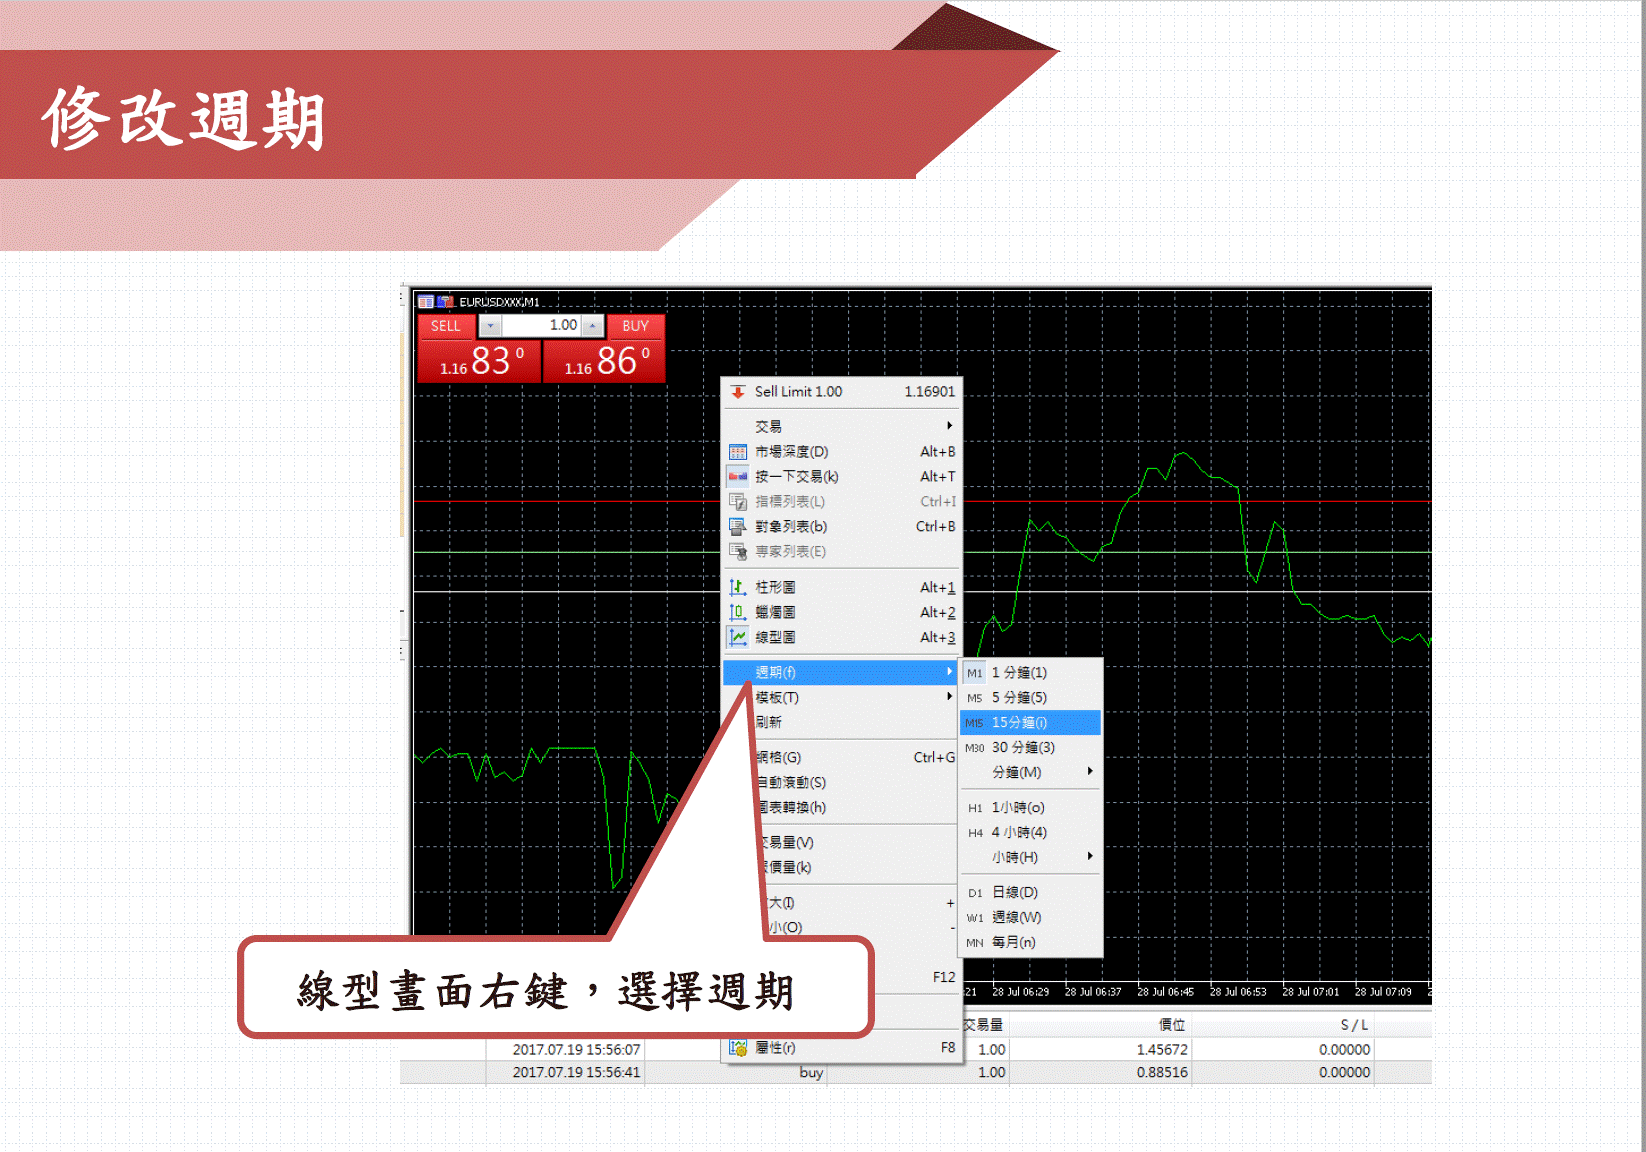Click the one-click trading icon beside EURUSD title

(445, 302)
